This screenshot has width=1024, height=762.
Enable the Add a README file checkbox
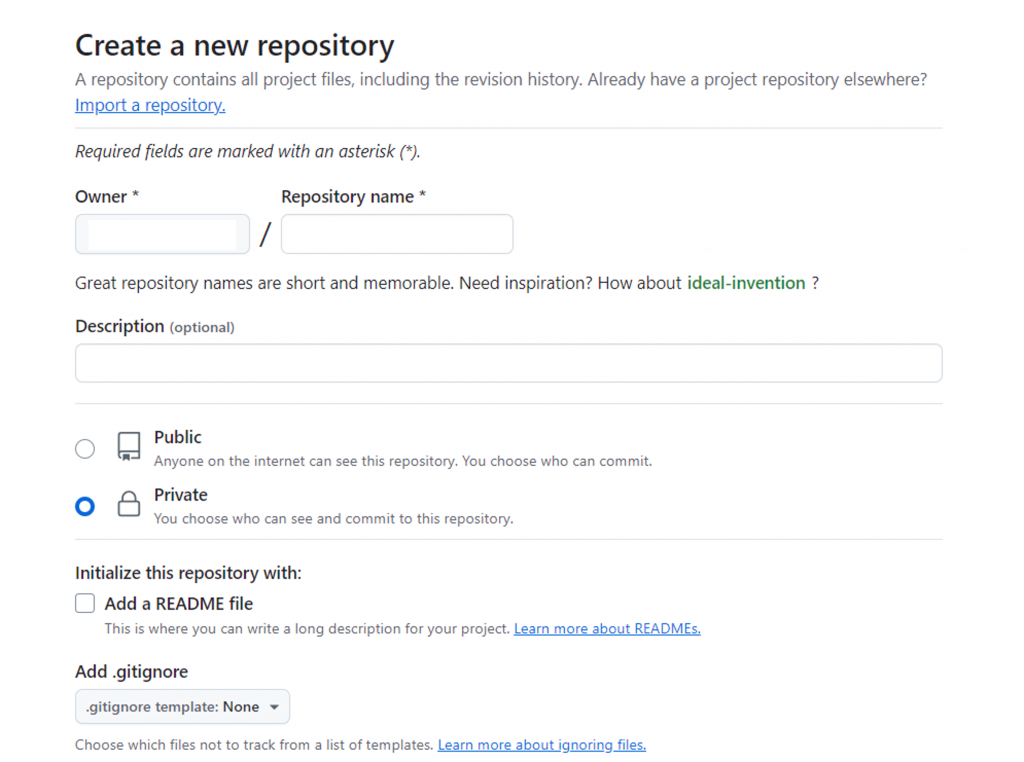tap(86, 603)
